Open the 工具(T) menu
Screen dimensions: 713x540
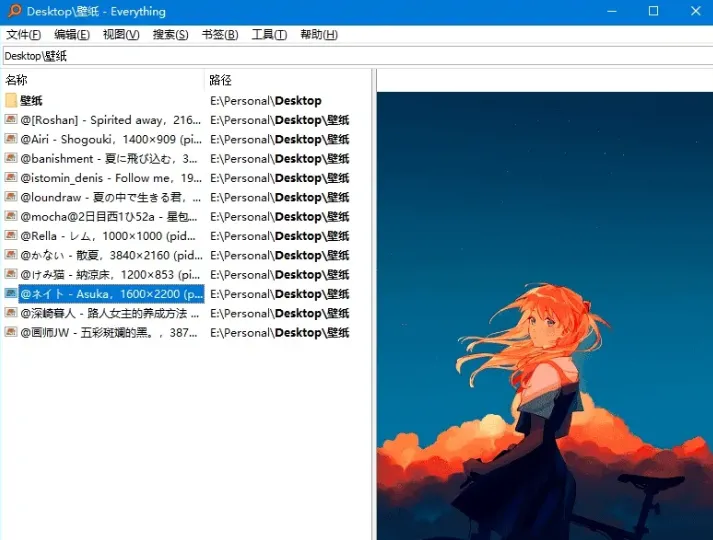click(269, 35)
